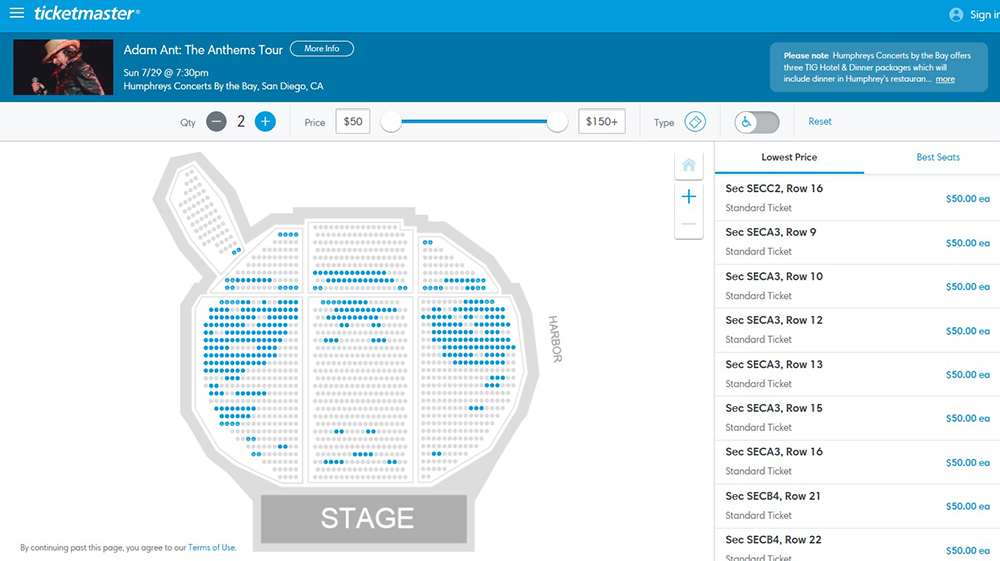The width and height of the screenshot is (1000, 561).
Task: Open the Terms of Use link
Action: coord(212,547)
